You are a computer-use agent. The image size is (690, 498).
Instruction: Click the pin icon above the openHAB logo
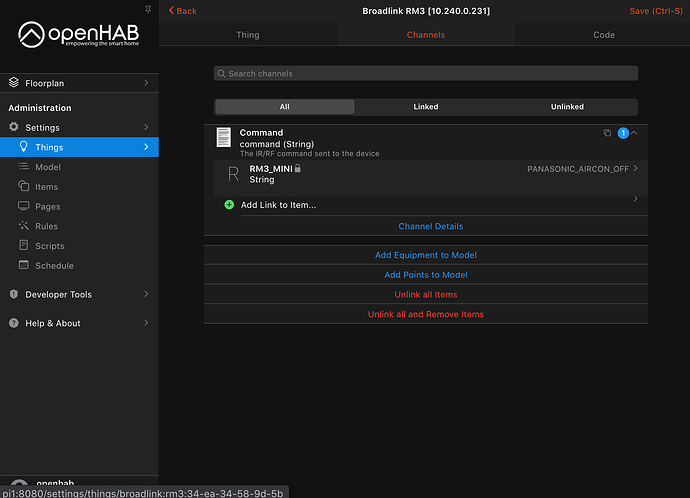[149, 8]
